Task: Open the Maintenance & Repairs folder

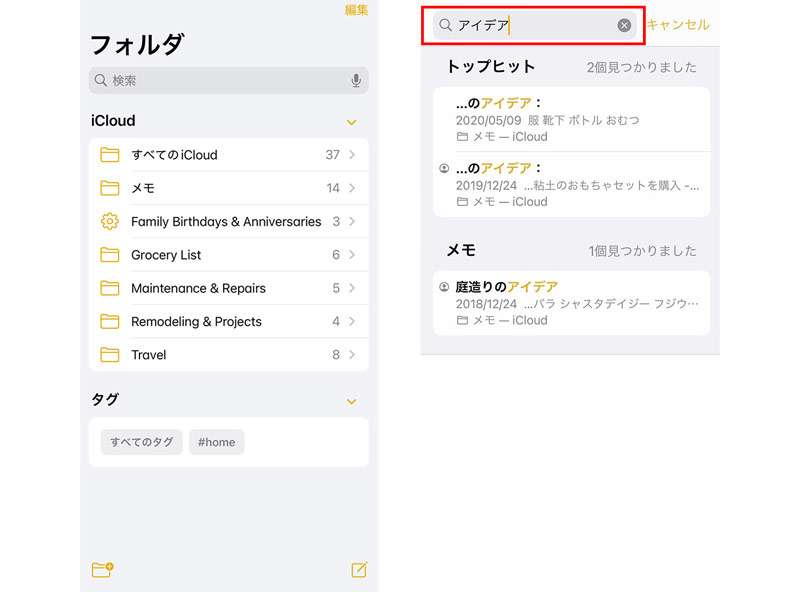Action: pos(228,288)
